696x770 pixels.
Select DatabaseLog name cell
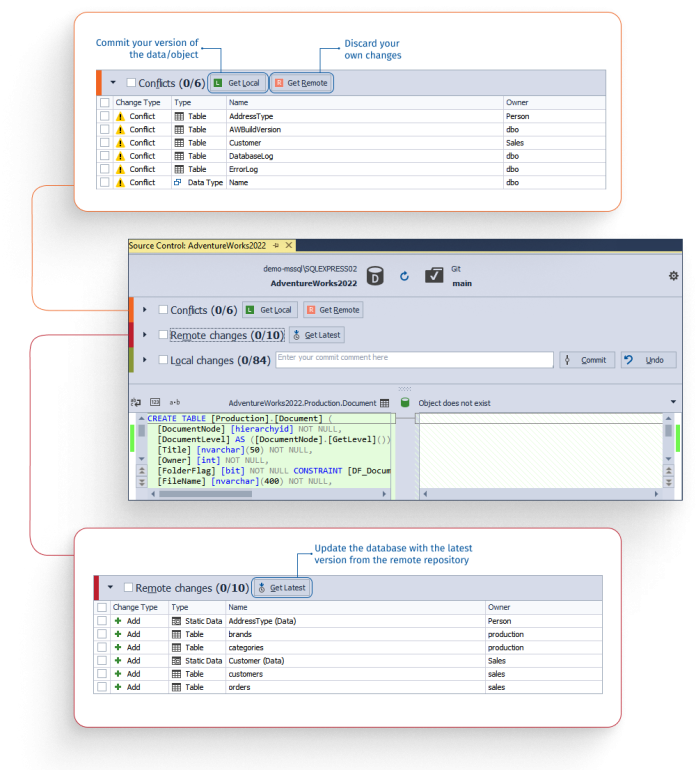tap(364, 156)
